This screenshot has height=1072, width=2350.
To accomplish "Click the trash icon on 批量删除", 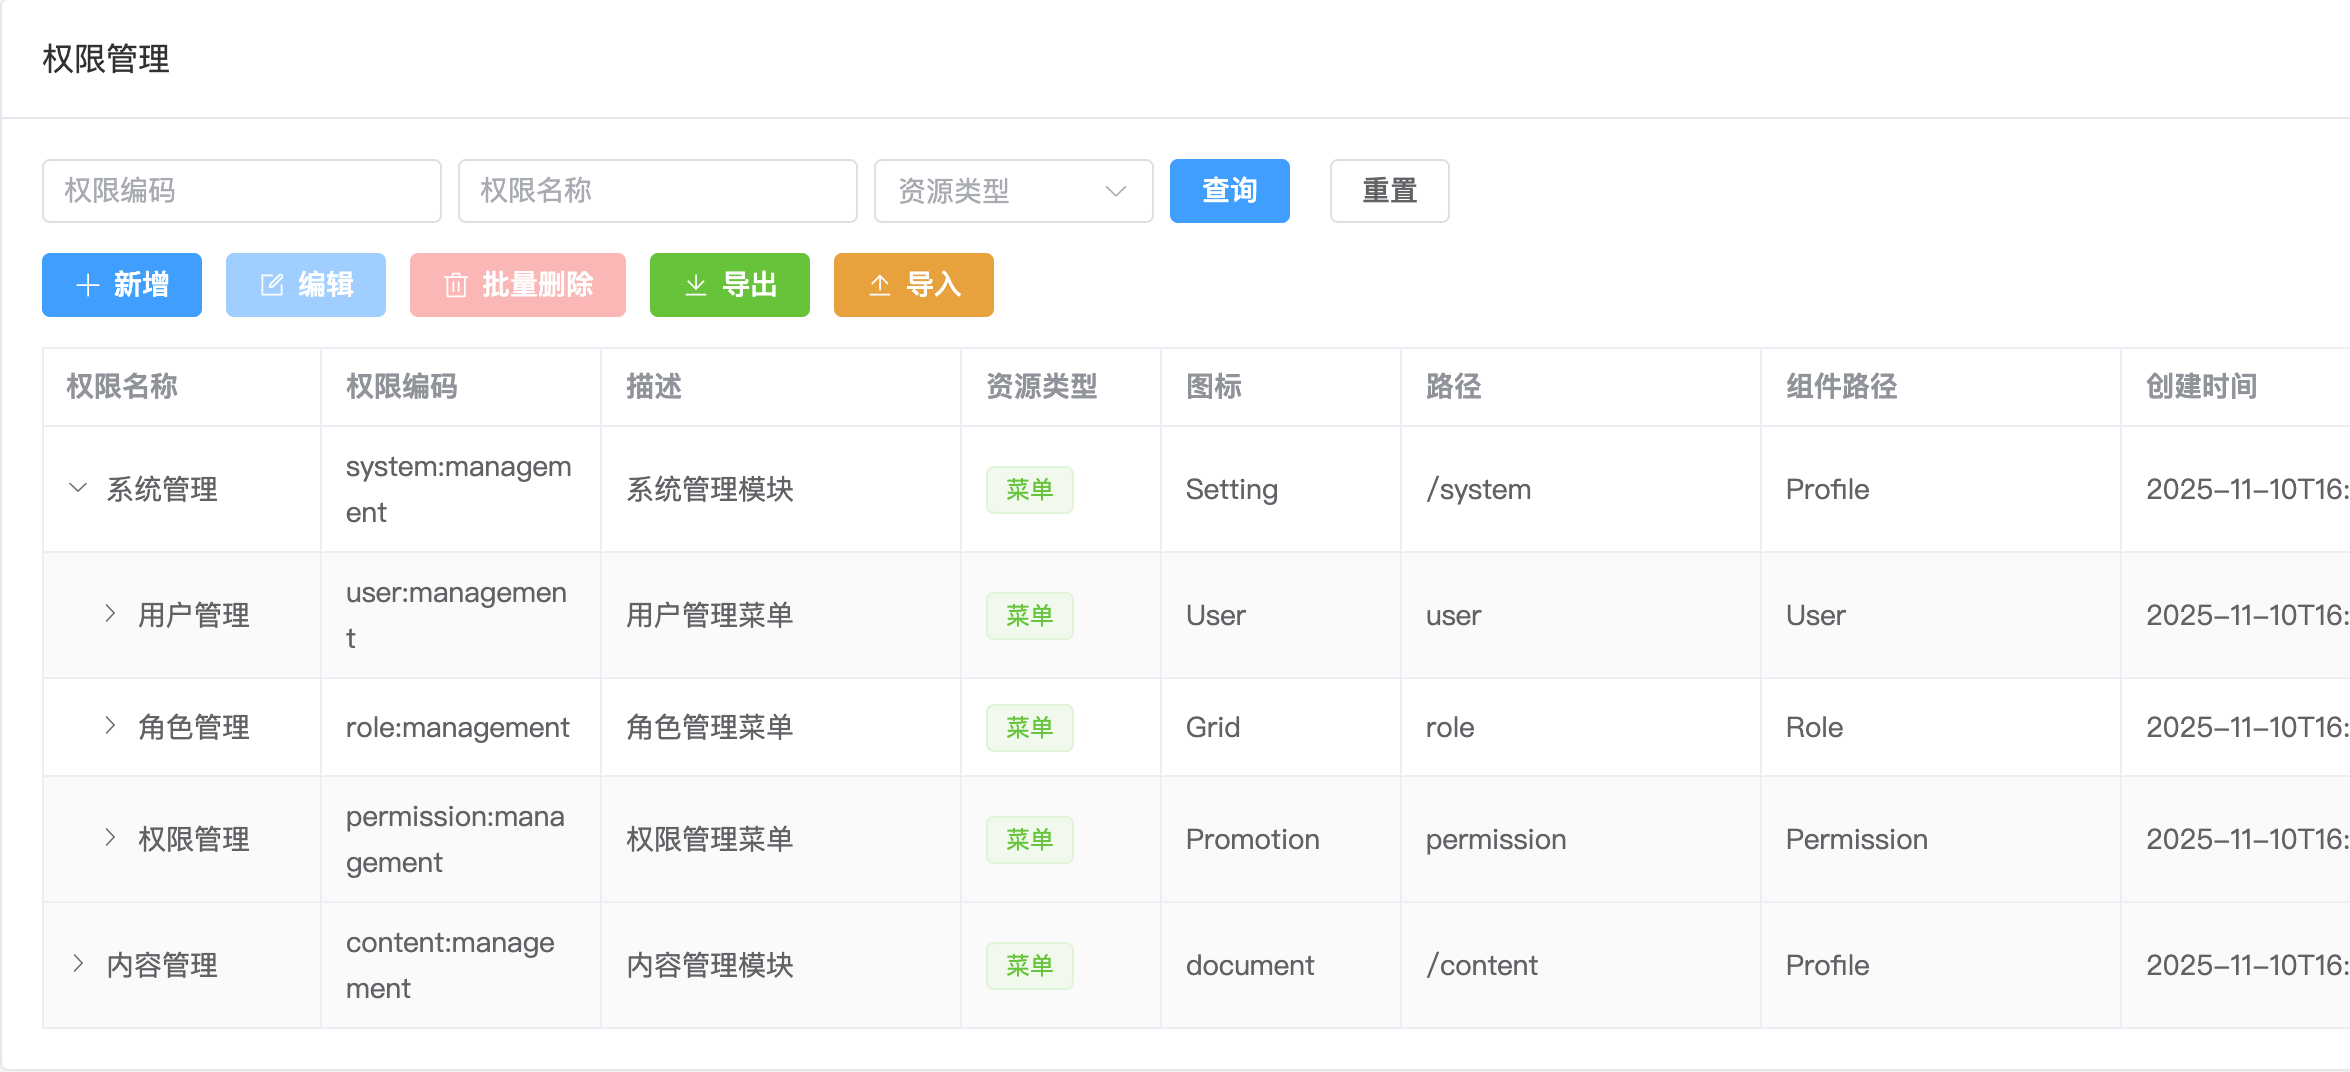I will click(455, 286).
